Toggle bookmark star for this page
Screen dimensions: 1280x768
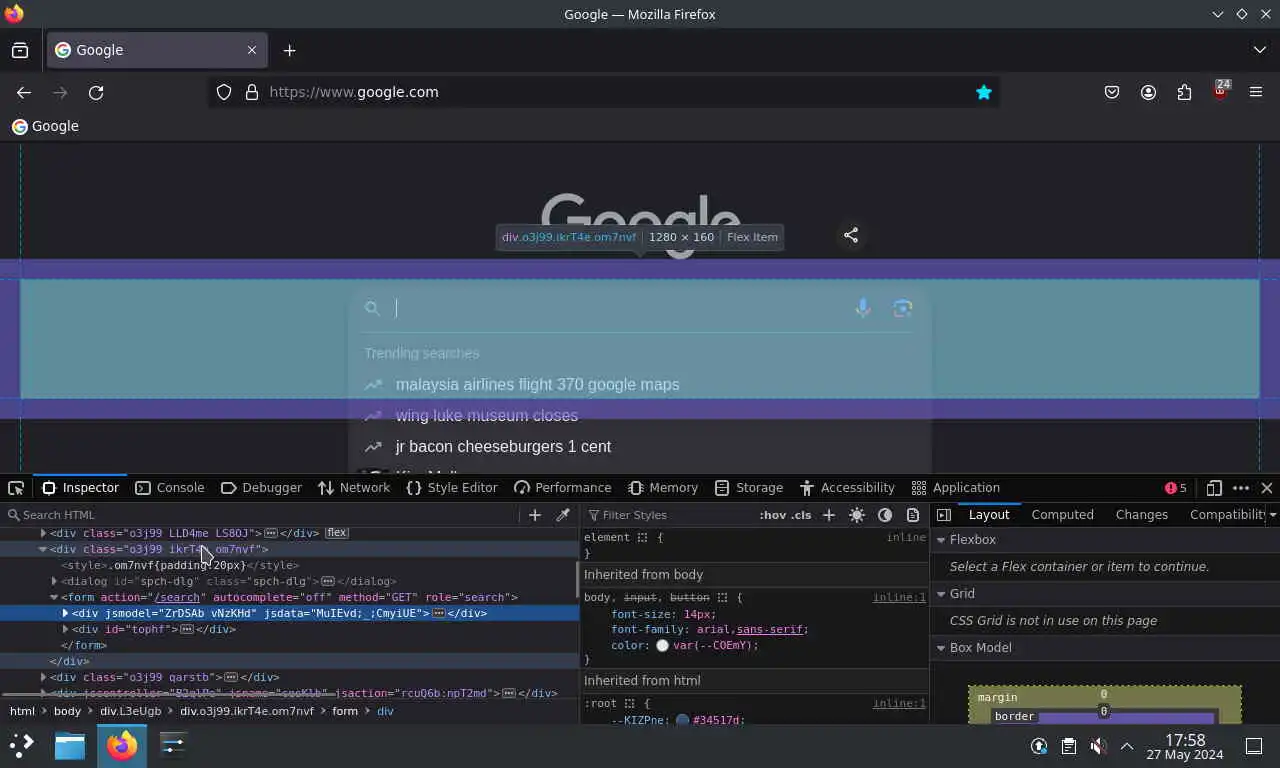[x=984, y=92]
